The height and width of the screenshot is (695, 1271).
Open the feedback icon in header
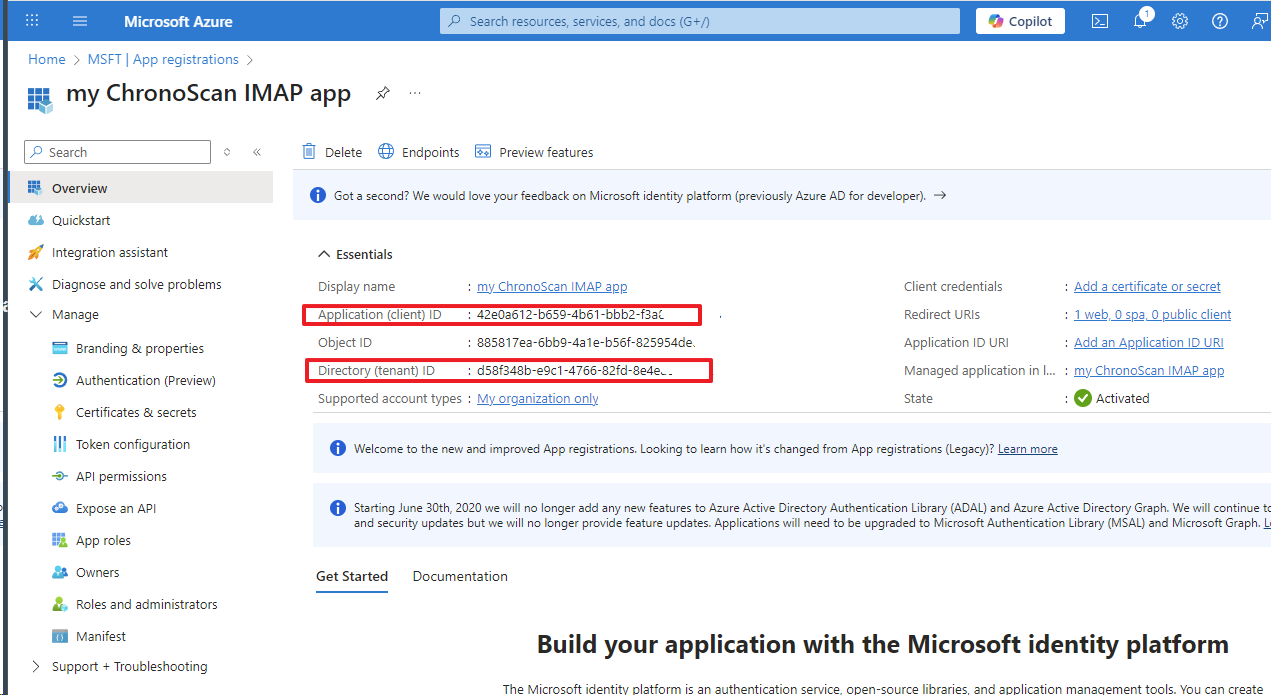click(1258, 21)
